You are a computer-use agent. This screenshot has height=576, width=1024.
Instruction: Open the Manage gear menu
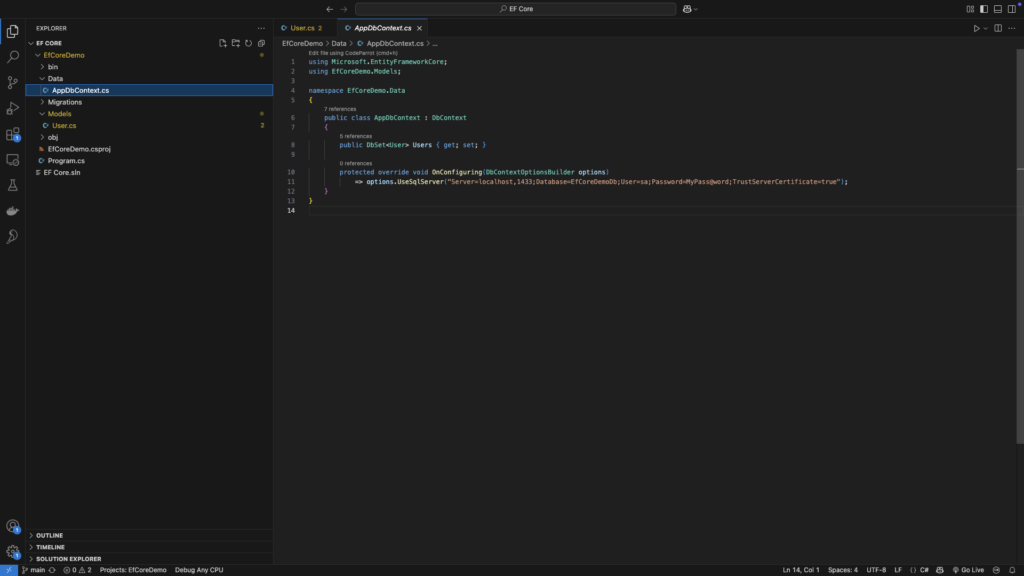coord(12,552)
